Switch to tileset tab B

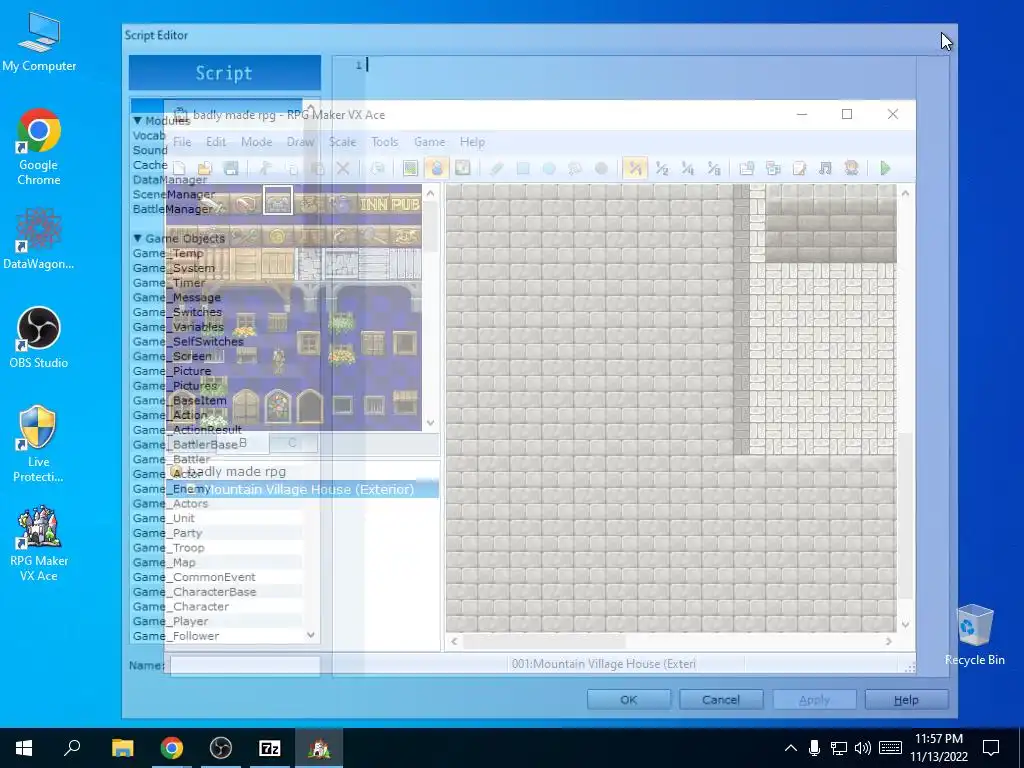[x=242, y=443]
